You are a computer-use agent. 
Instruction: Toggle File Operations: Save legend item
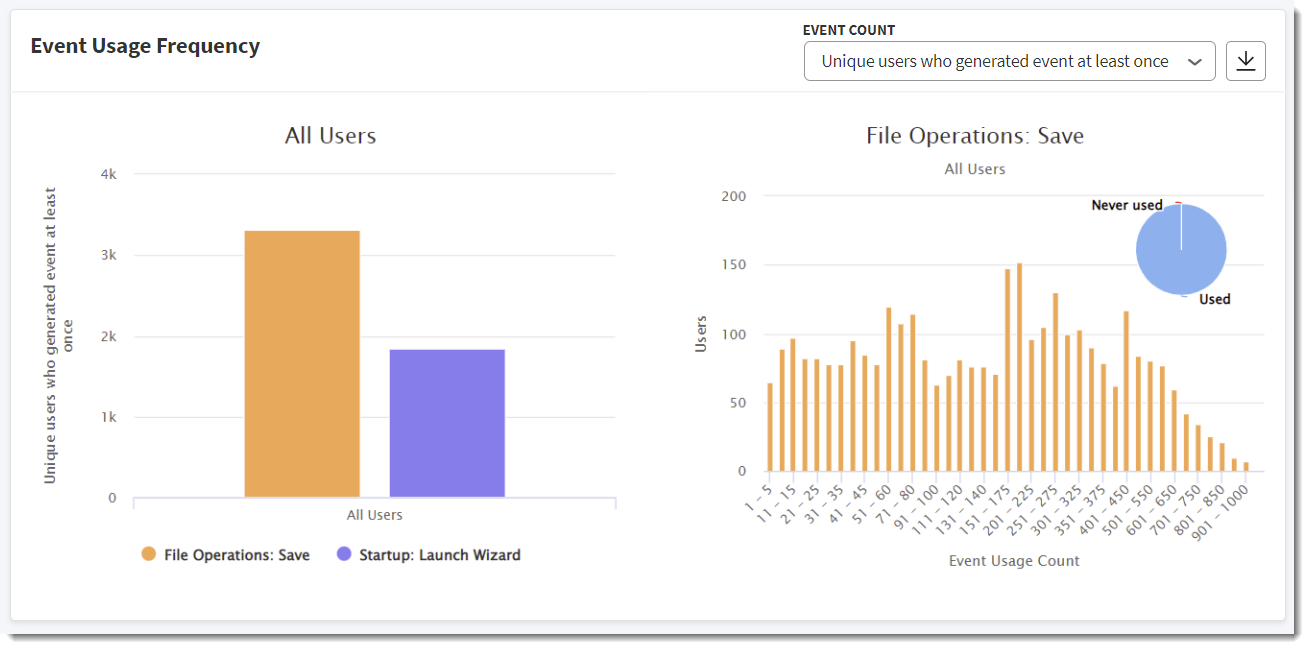(225, 554)
